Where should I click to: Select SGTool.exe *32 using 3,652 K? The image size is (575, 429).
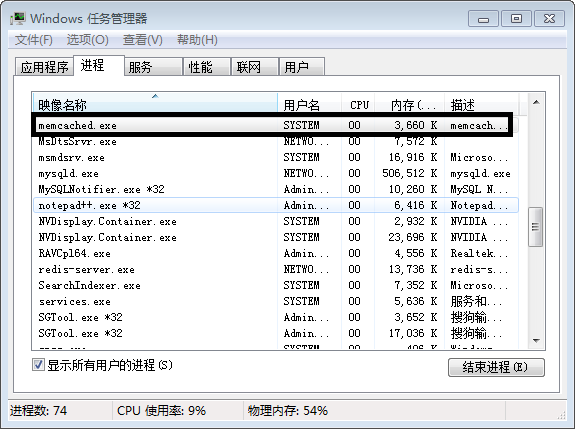pyautogui.click(x=275, y=318)
